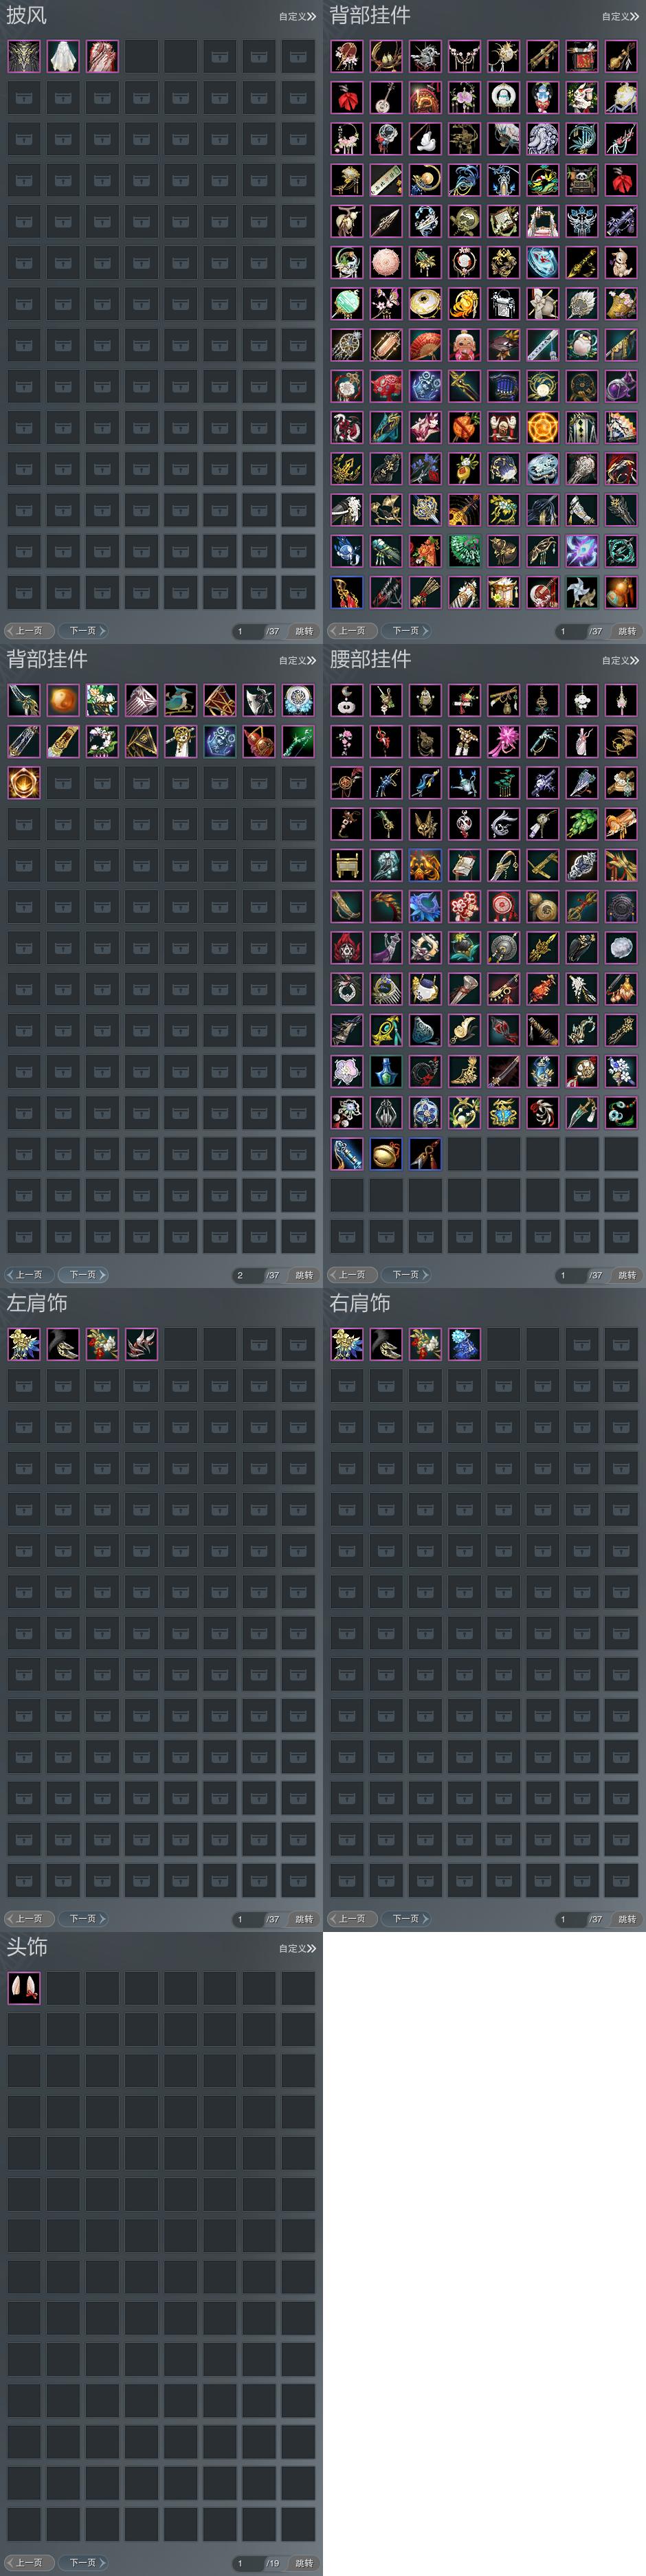Select the horned headpiece in 头饰 panel
646x2576 pixels.
click(24, 1988)
